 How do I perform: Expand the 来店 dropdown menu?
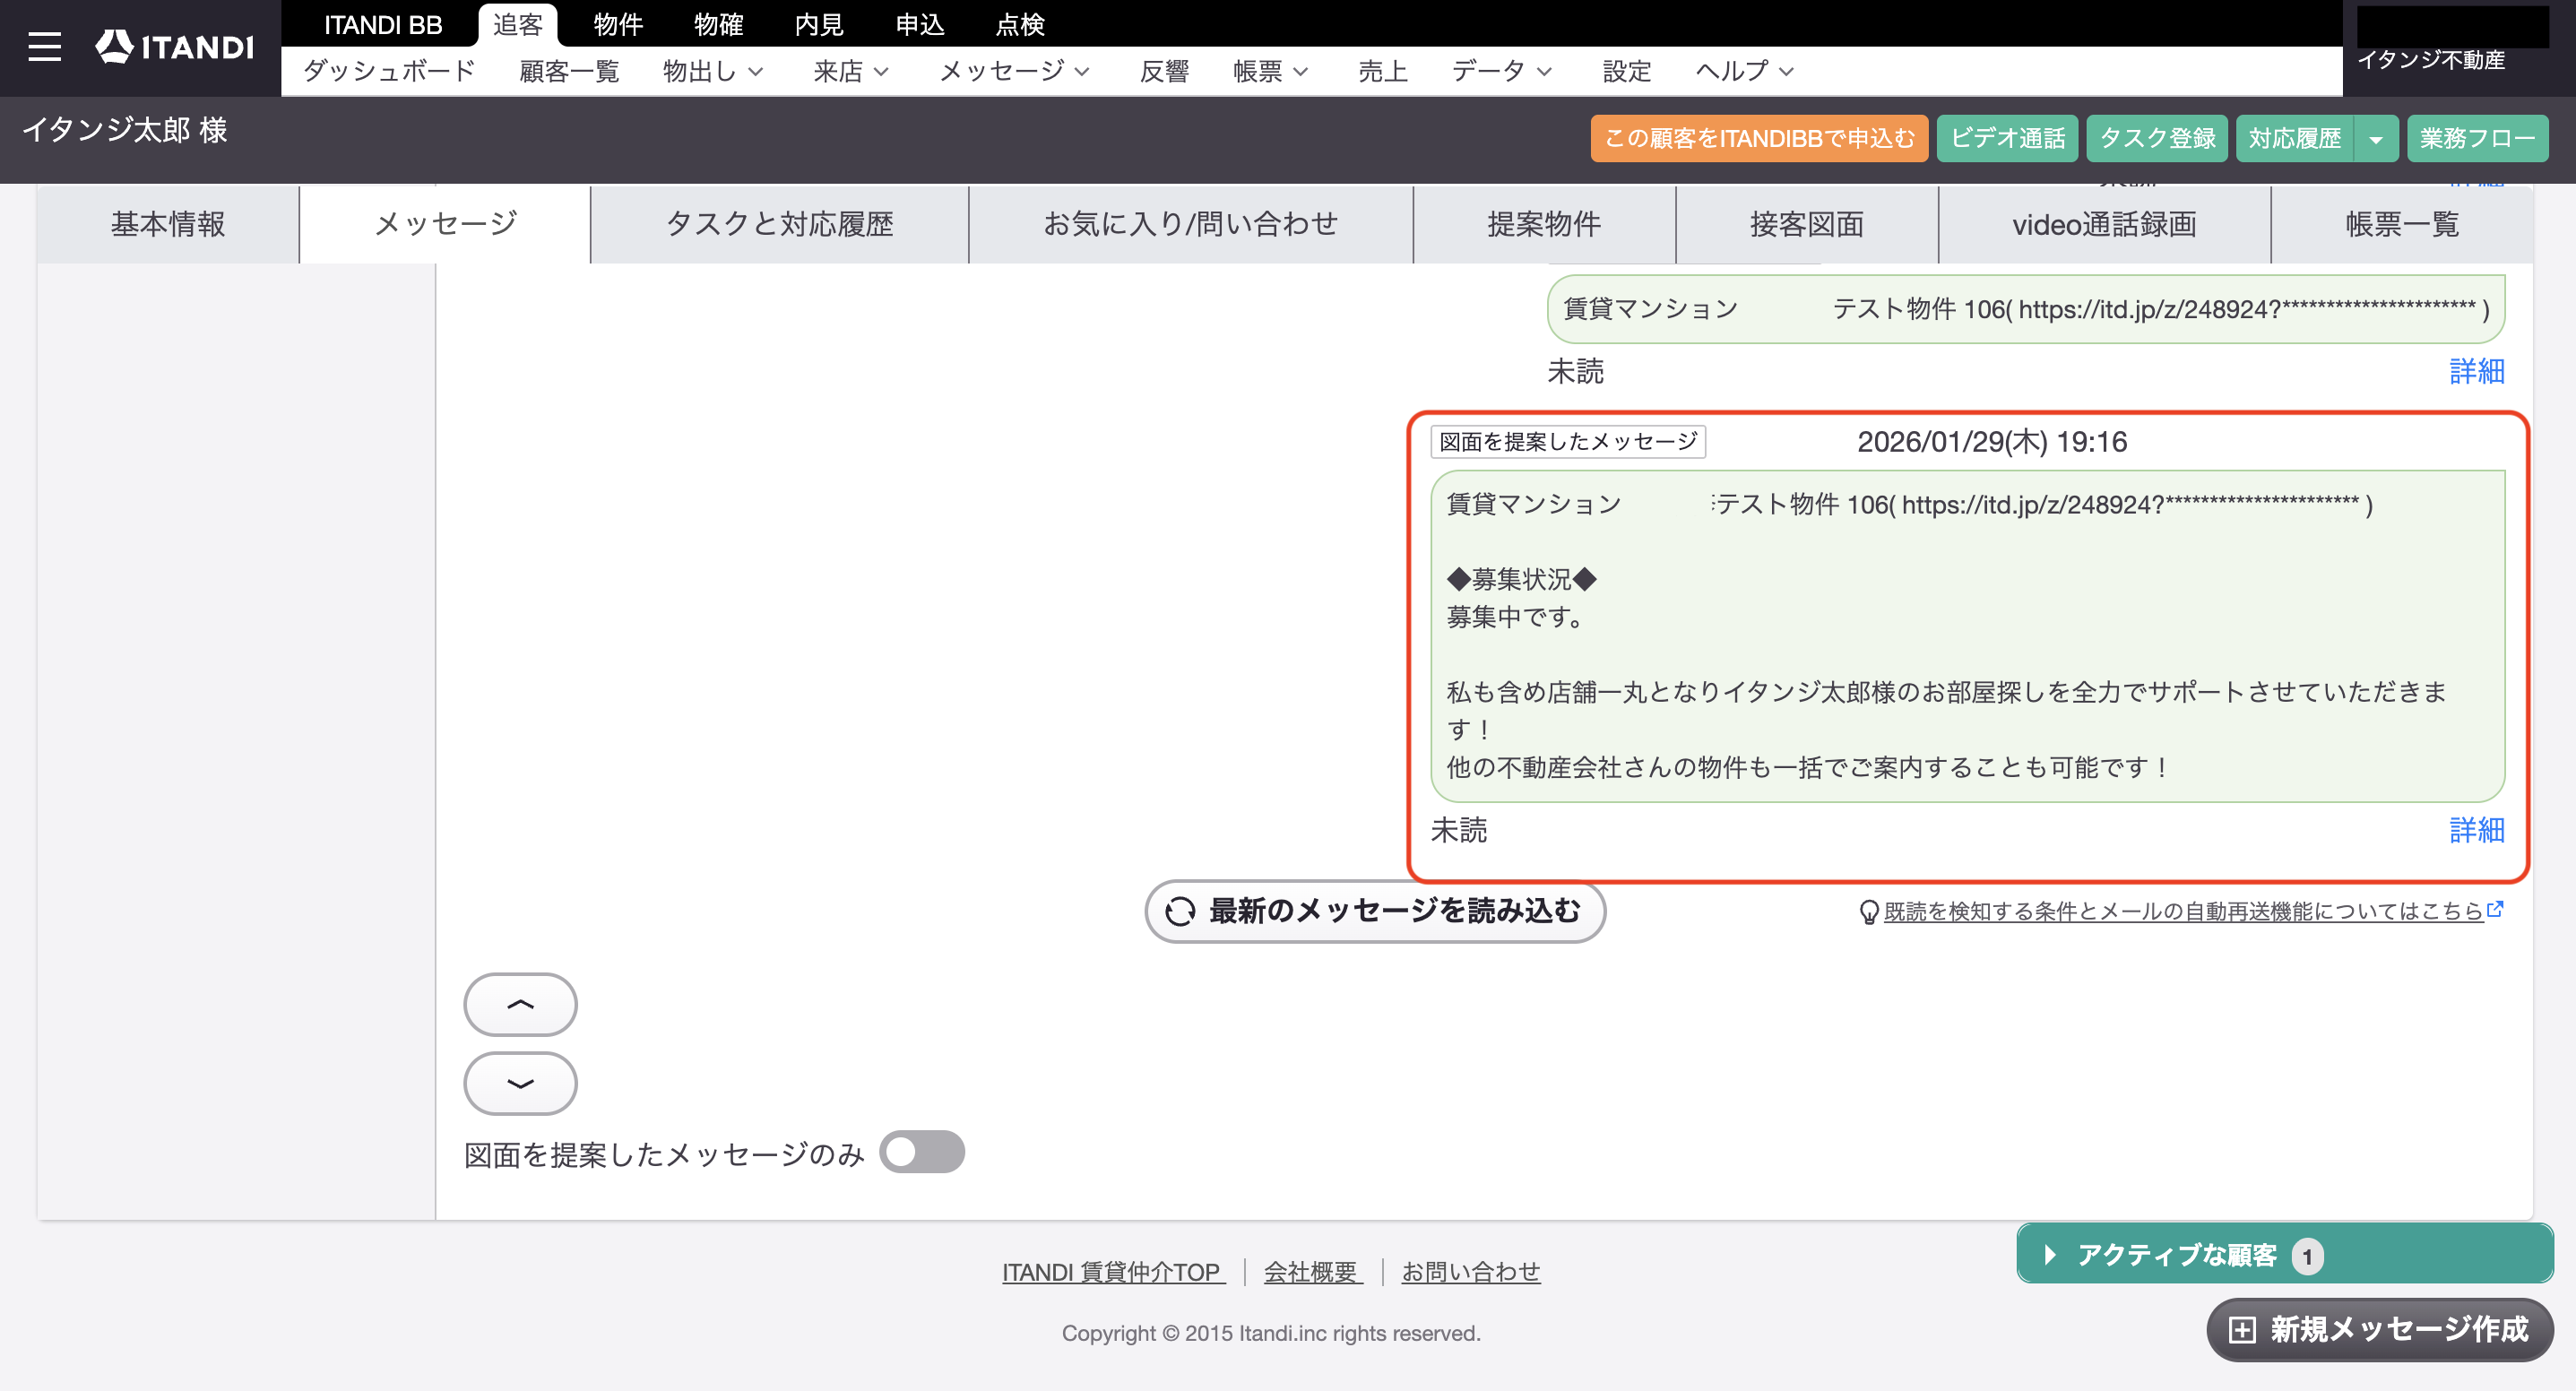pyautogui.click(x=851, y=71)
